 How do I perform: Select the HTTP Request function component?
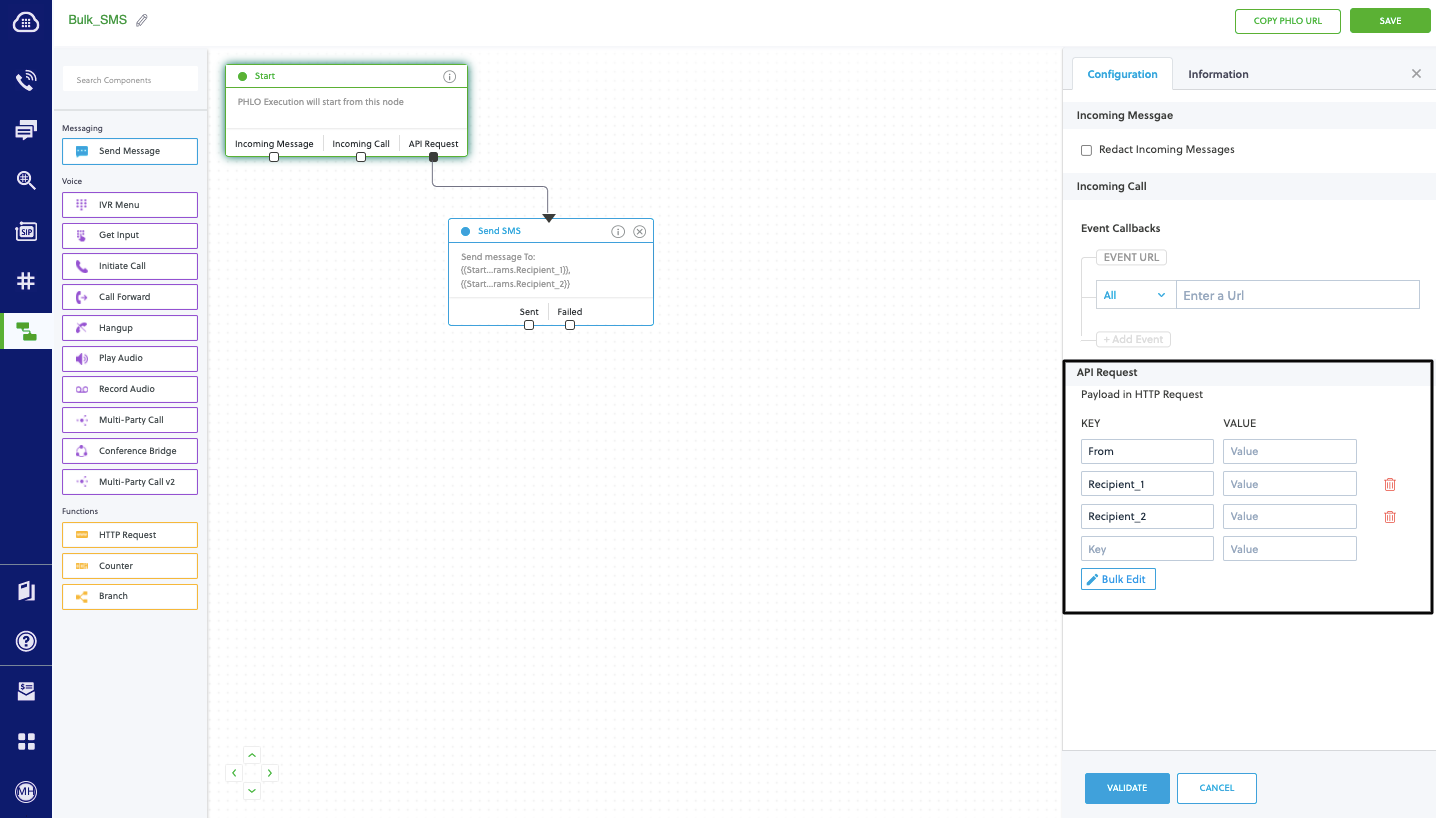(129, 534)
